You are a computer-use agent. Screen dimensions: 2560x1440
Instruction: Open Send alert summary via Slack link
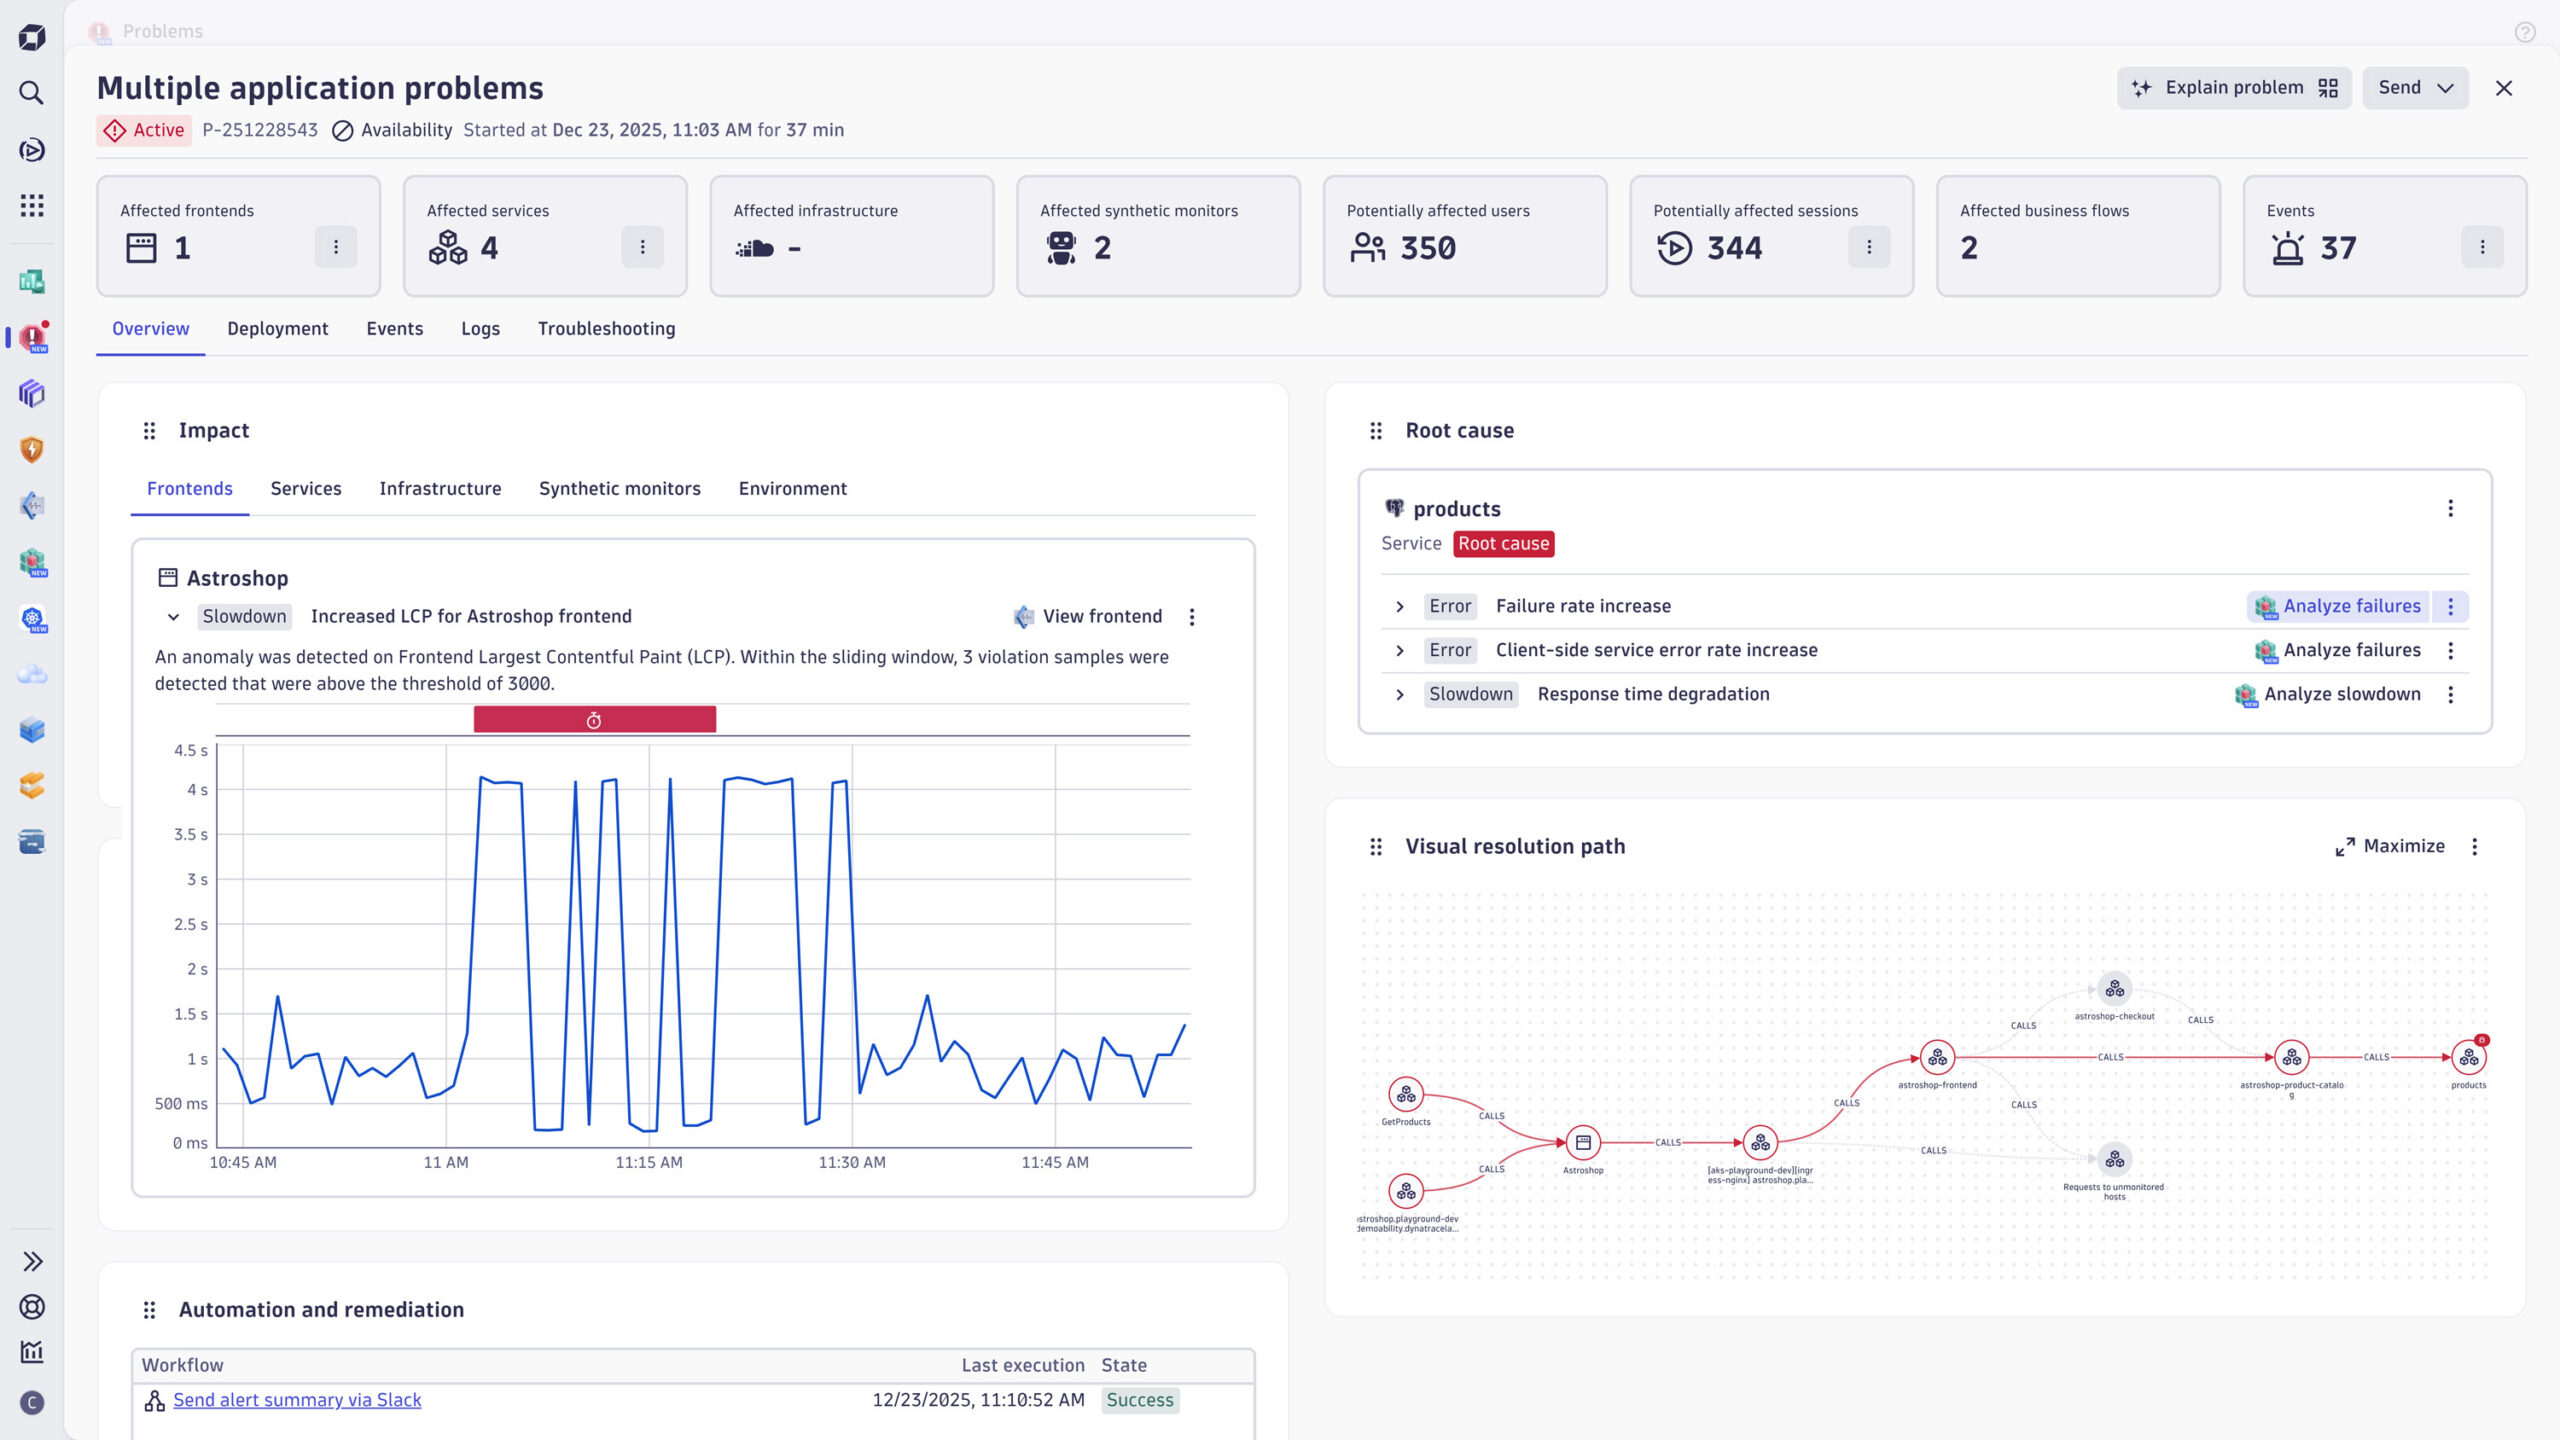click(x=297, y=1400)
